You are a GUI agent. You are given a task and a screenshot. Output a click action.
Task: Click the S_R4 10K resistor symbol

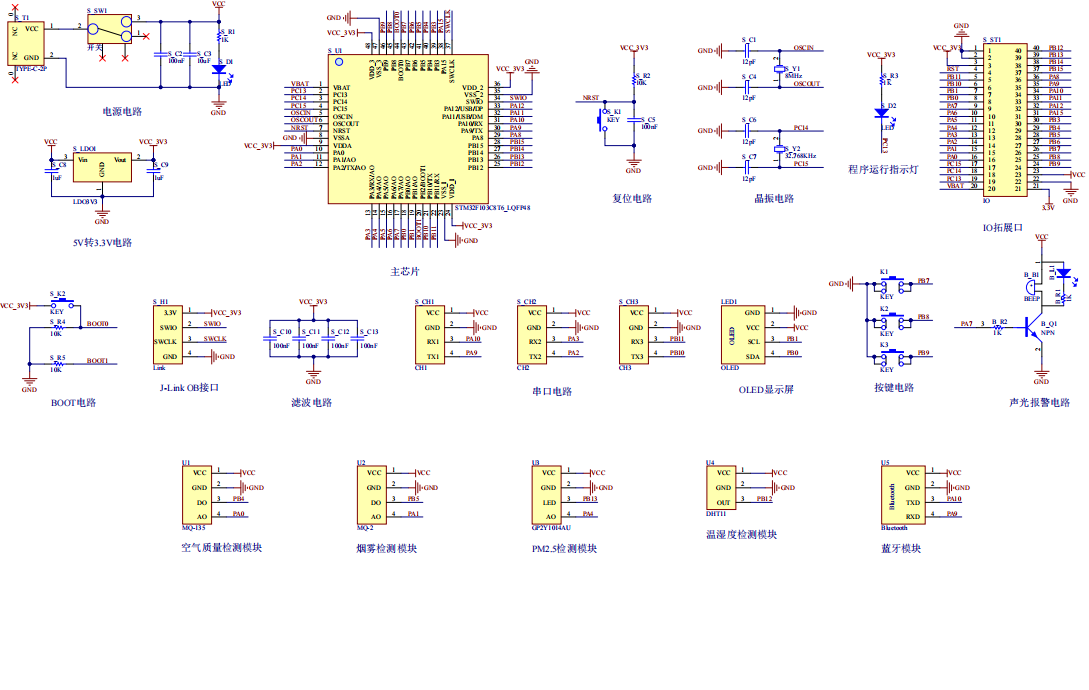point(58,325)
